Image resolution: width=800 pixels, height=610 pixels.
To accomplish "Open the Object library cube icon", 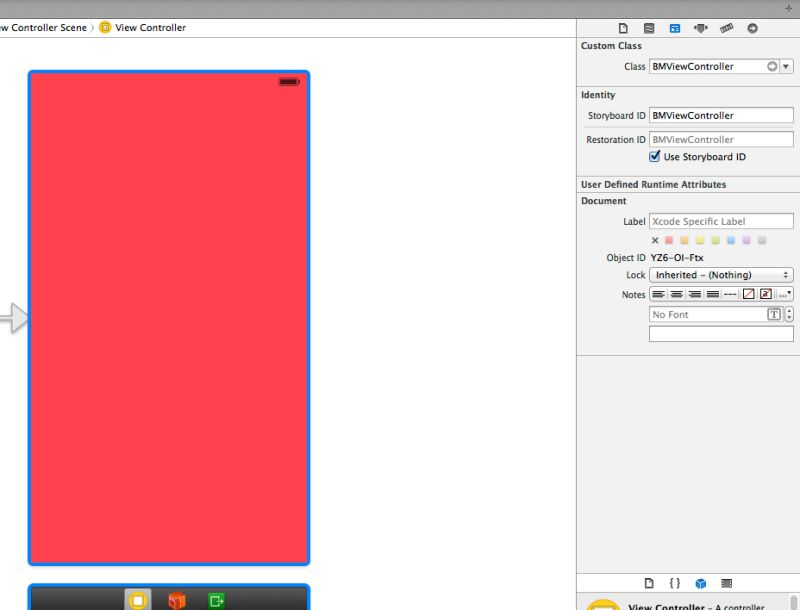I will click(x=700, y=583).
